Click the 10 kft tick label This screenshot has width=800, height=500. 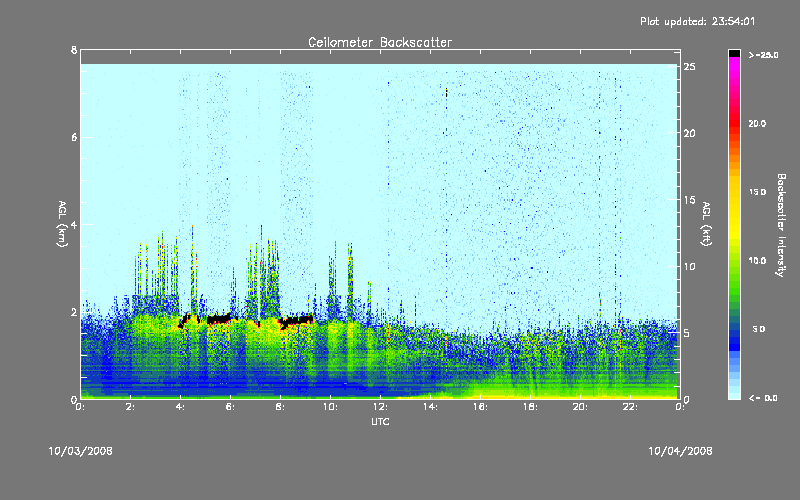[689, 266]
